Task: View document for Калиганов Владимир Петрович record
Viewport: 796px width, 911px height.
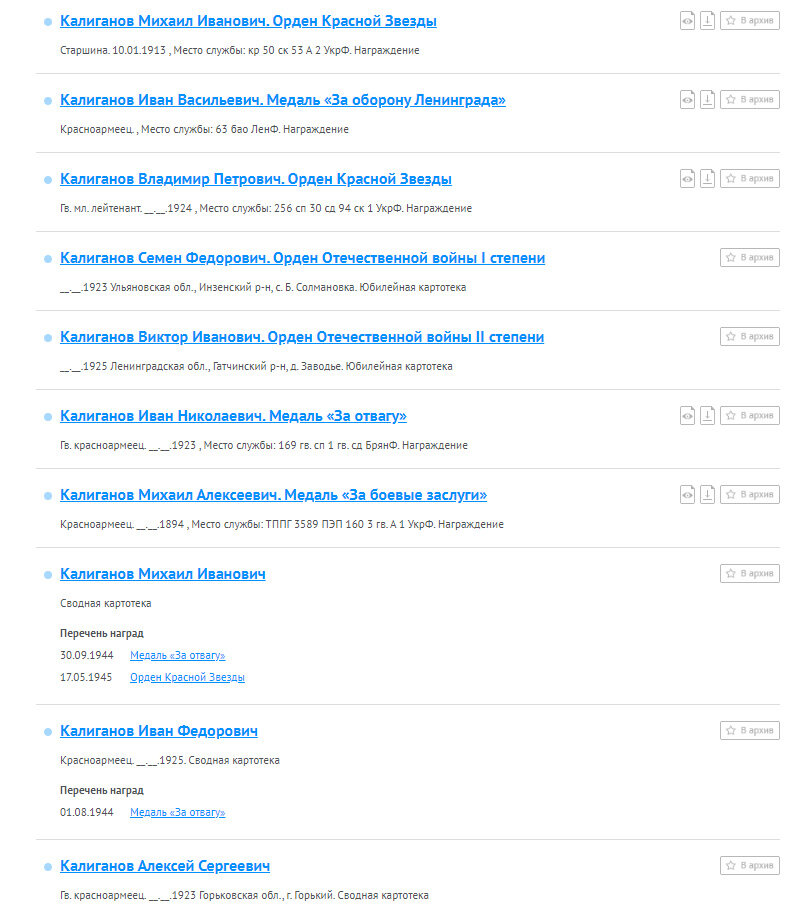Action: pyautogui.click(x=687, y=179)
